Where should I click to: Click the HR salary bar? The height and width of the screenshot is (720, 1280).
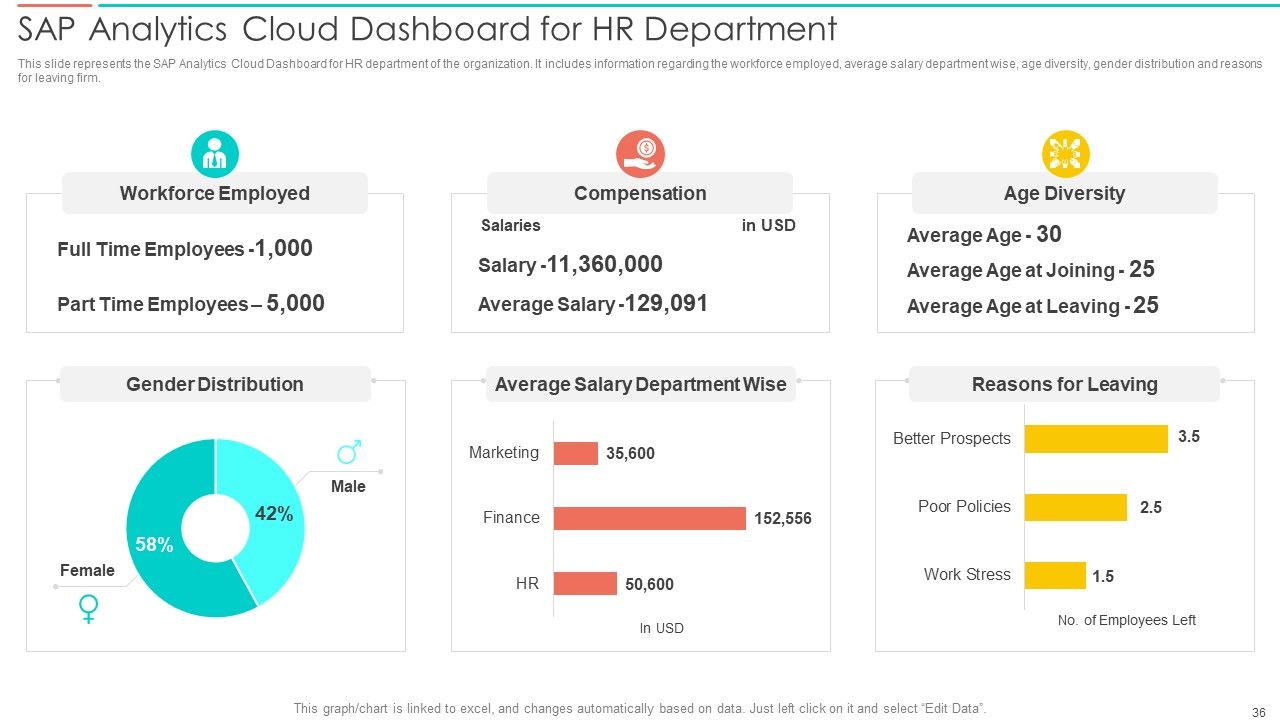[585, 584]
